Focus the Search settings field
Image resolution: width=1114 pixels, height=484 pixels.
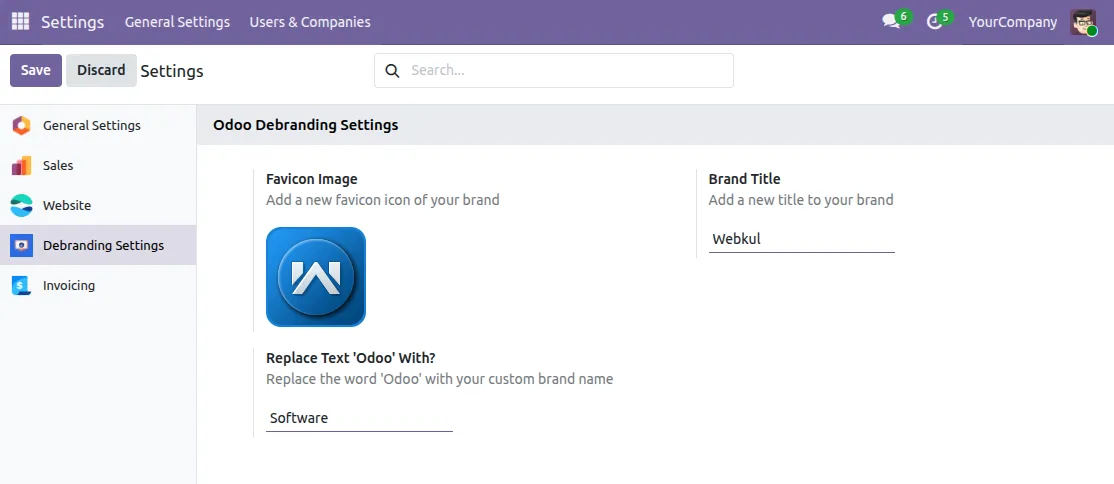(x=554, y=70)
